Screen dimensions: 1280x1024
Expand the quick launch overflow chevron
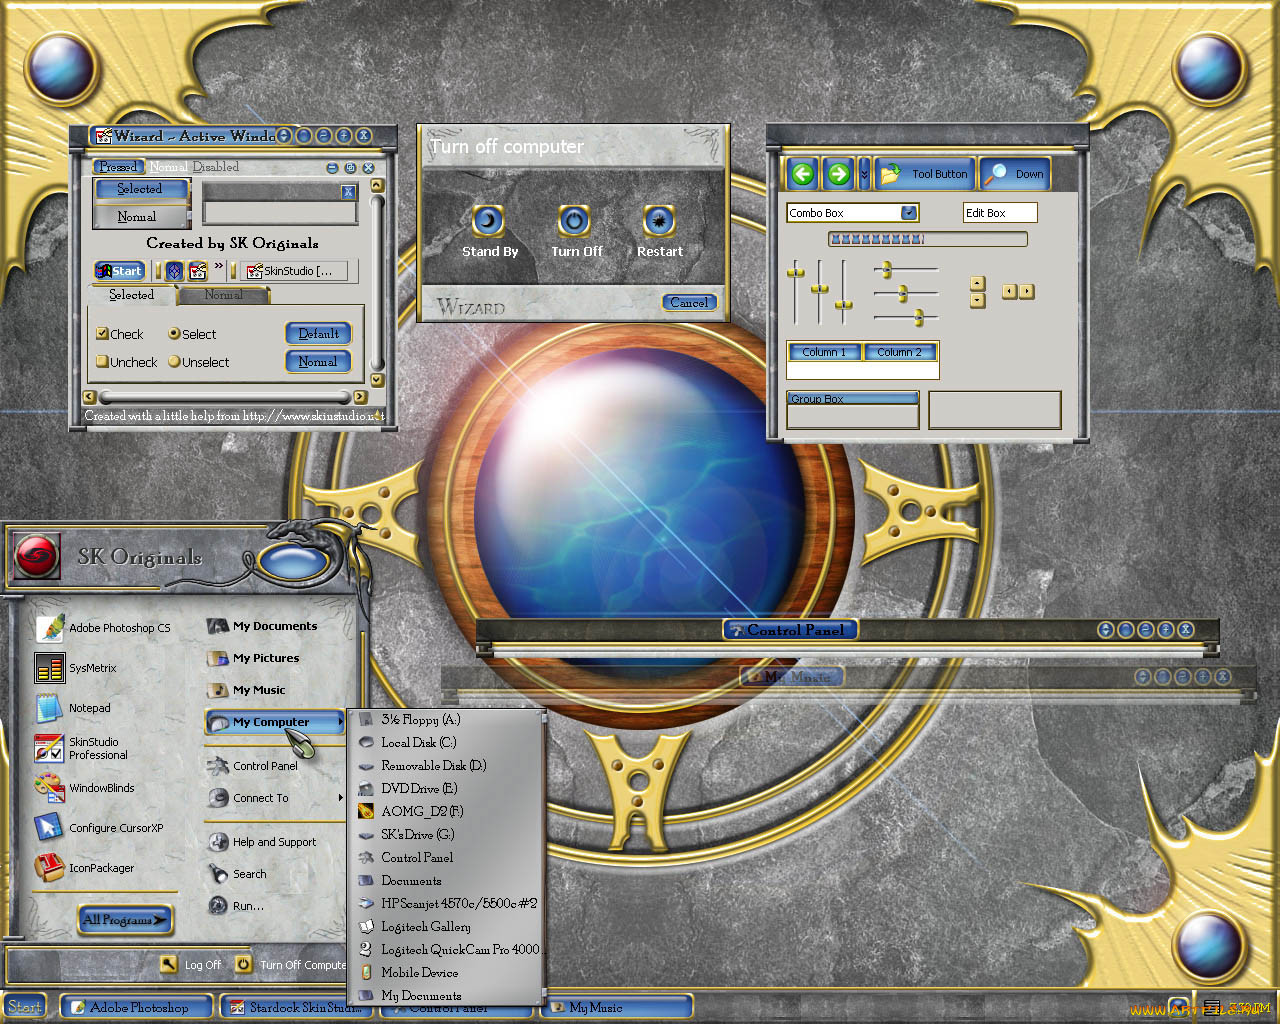click(218, 266)
